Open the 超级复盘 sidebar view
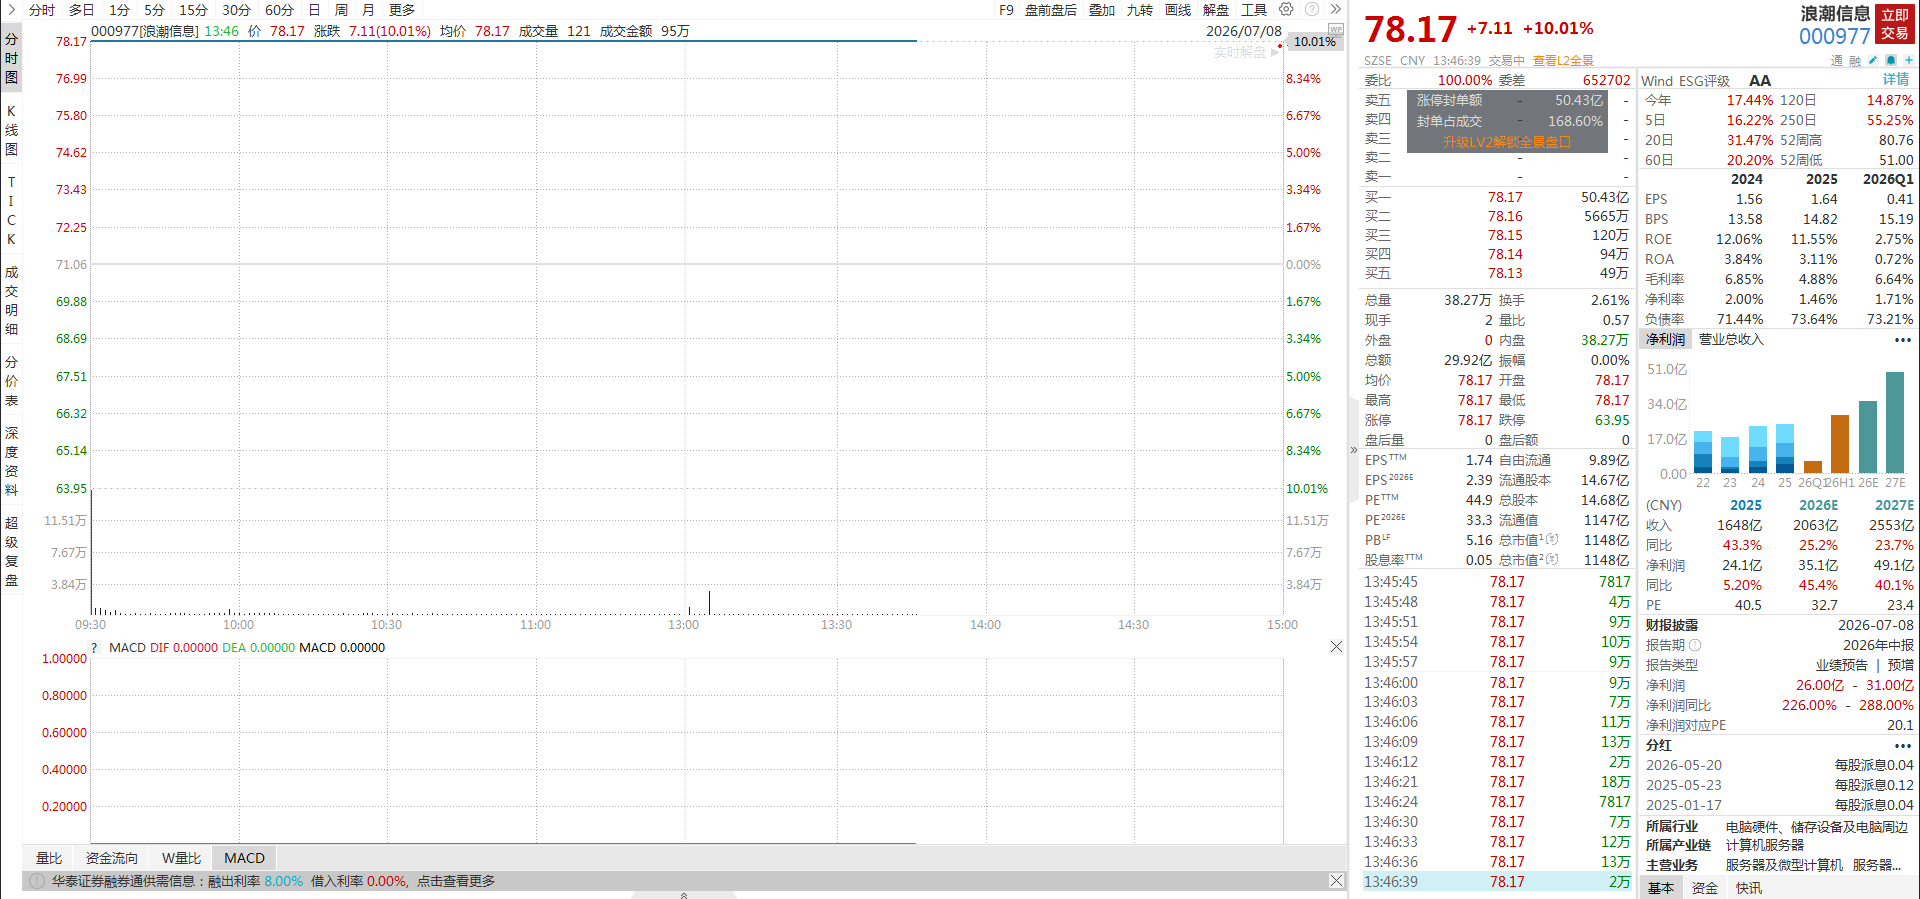 [x=11, y=551]
